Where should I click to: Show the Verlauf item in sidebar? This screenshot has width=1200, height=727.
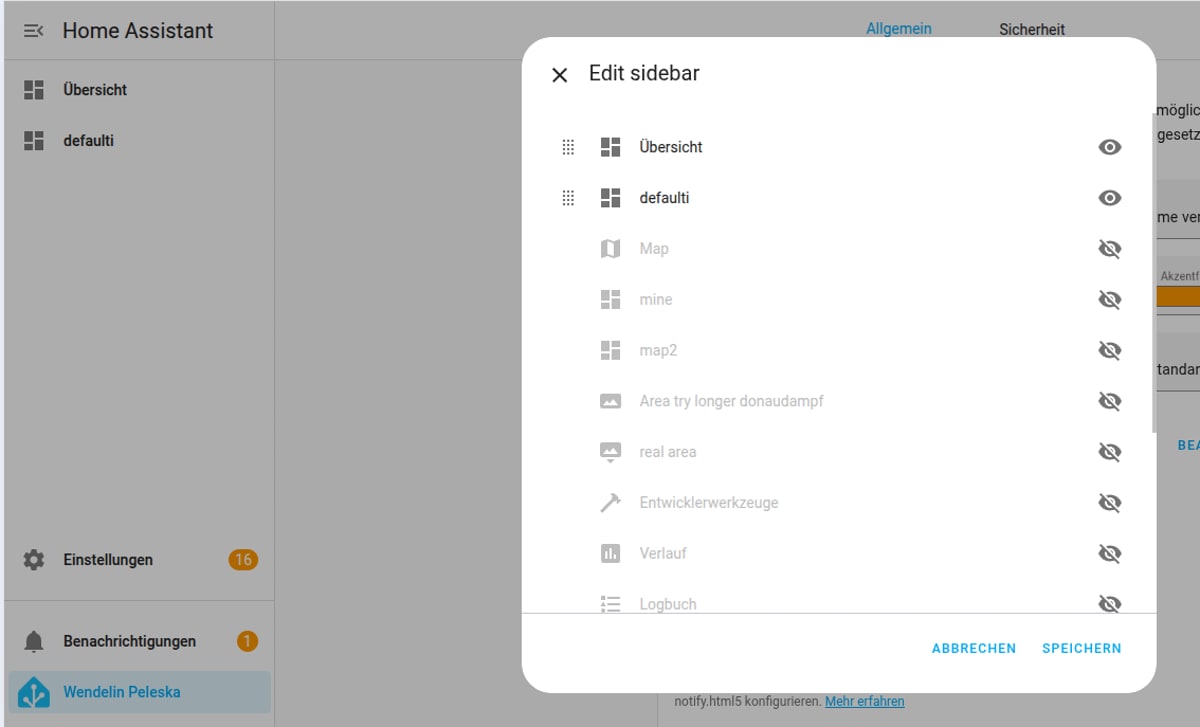(1109, 553)
